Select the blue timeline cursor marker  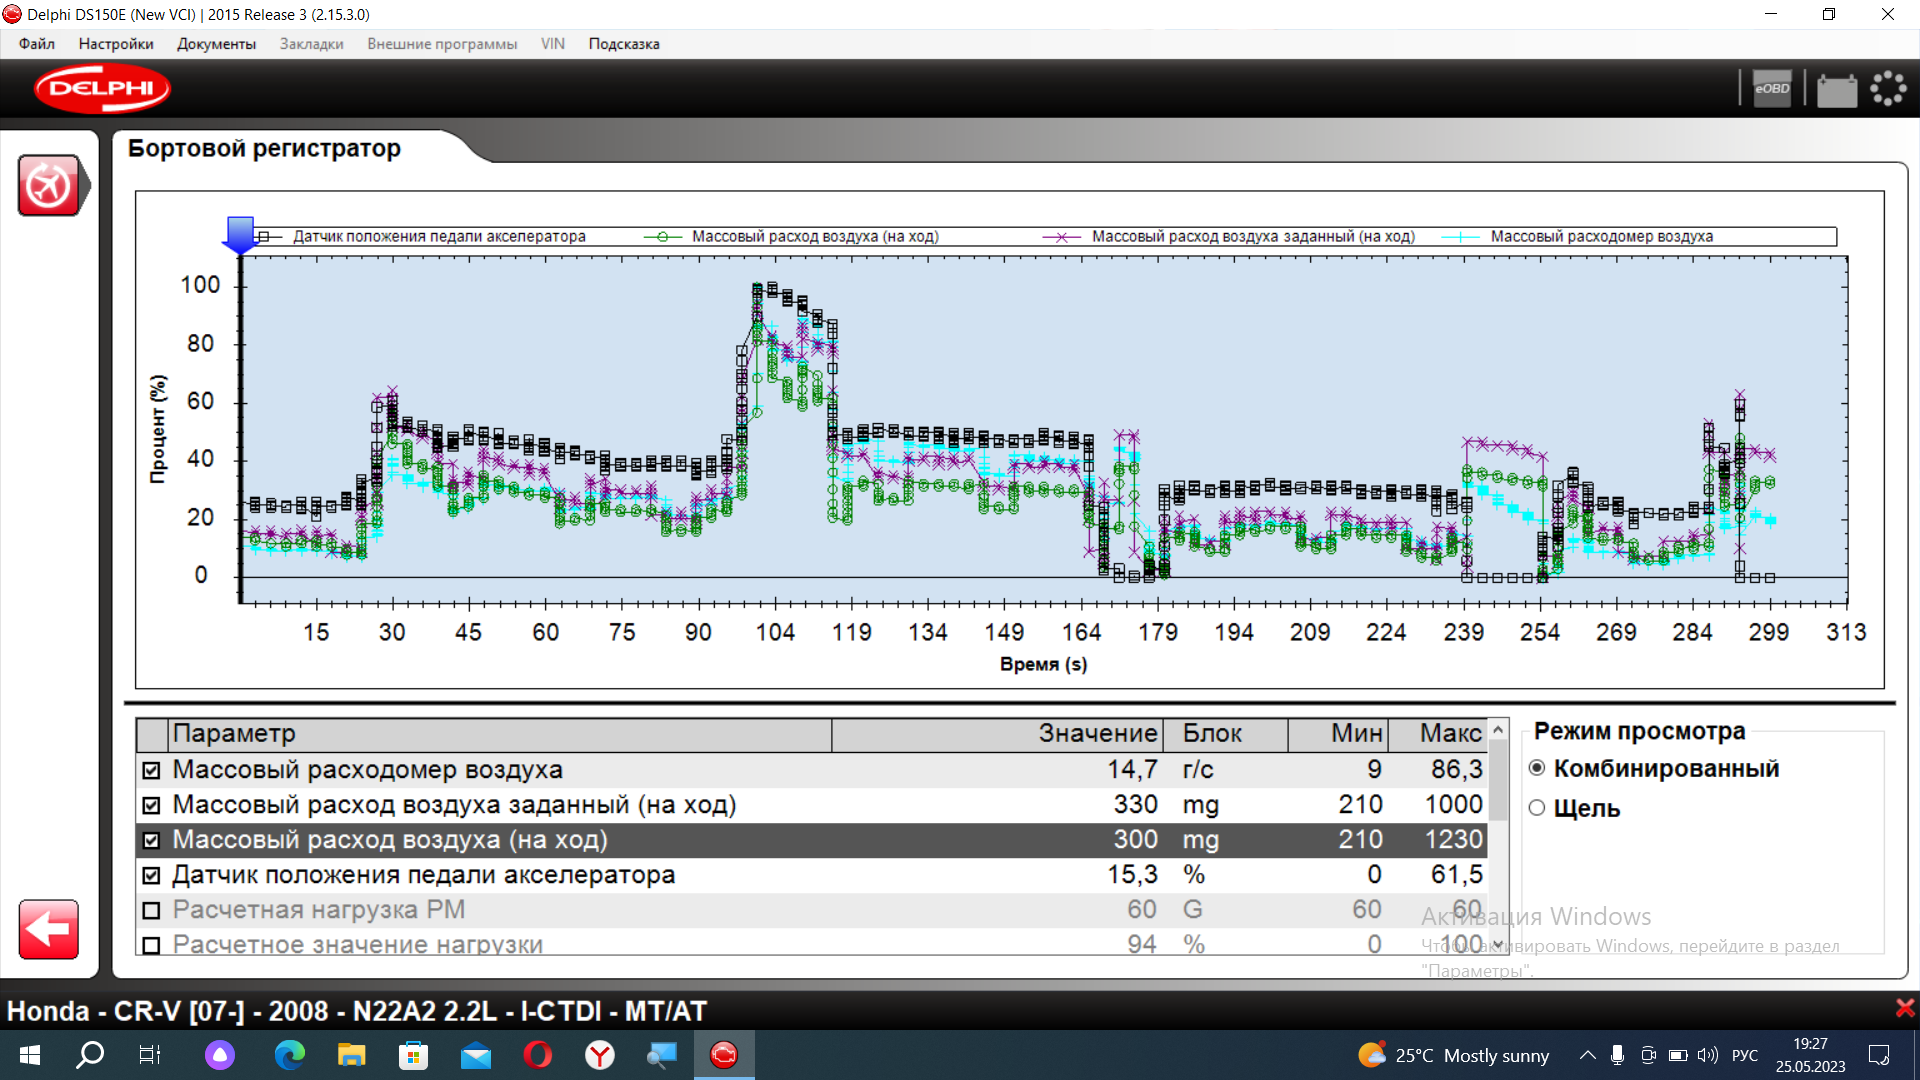click(240, 236)
